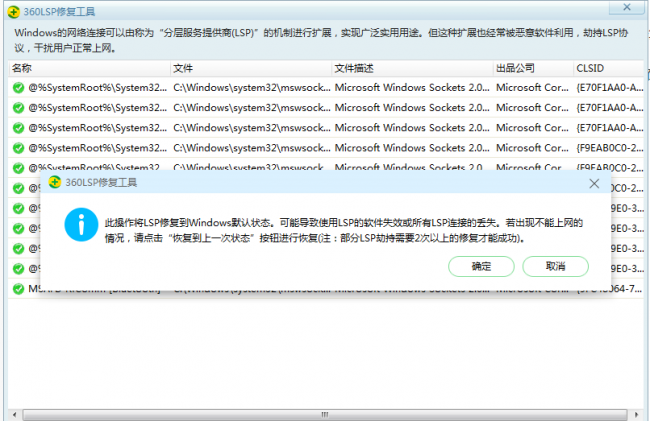Screen dimensions: 650x421
Task: Click the 360 logo icon in main window title bar
Action: (14, 12)
